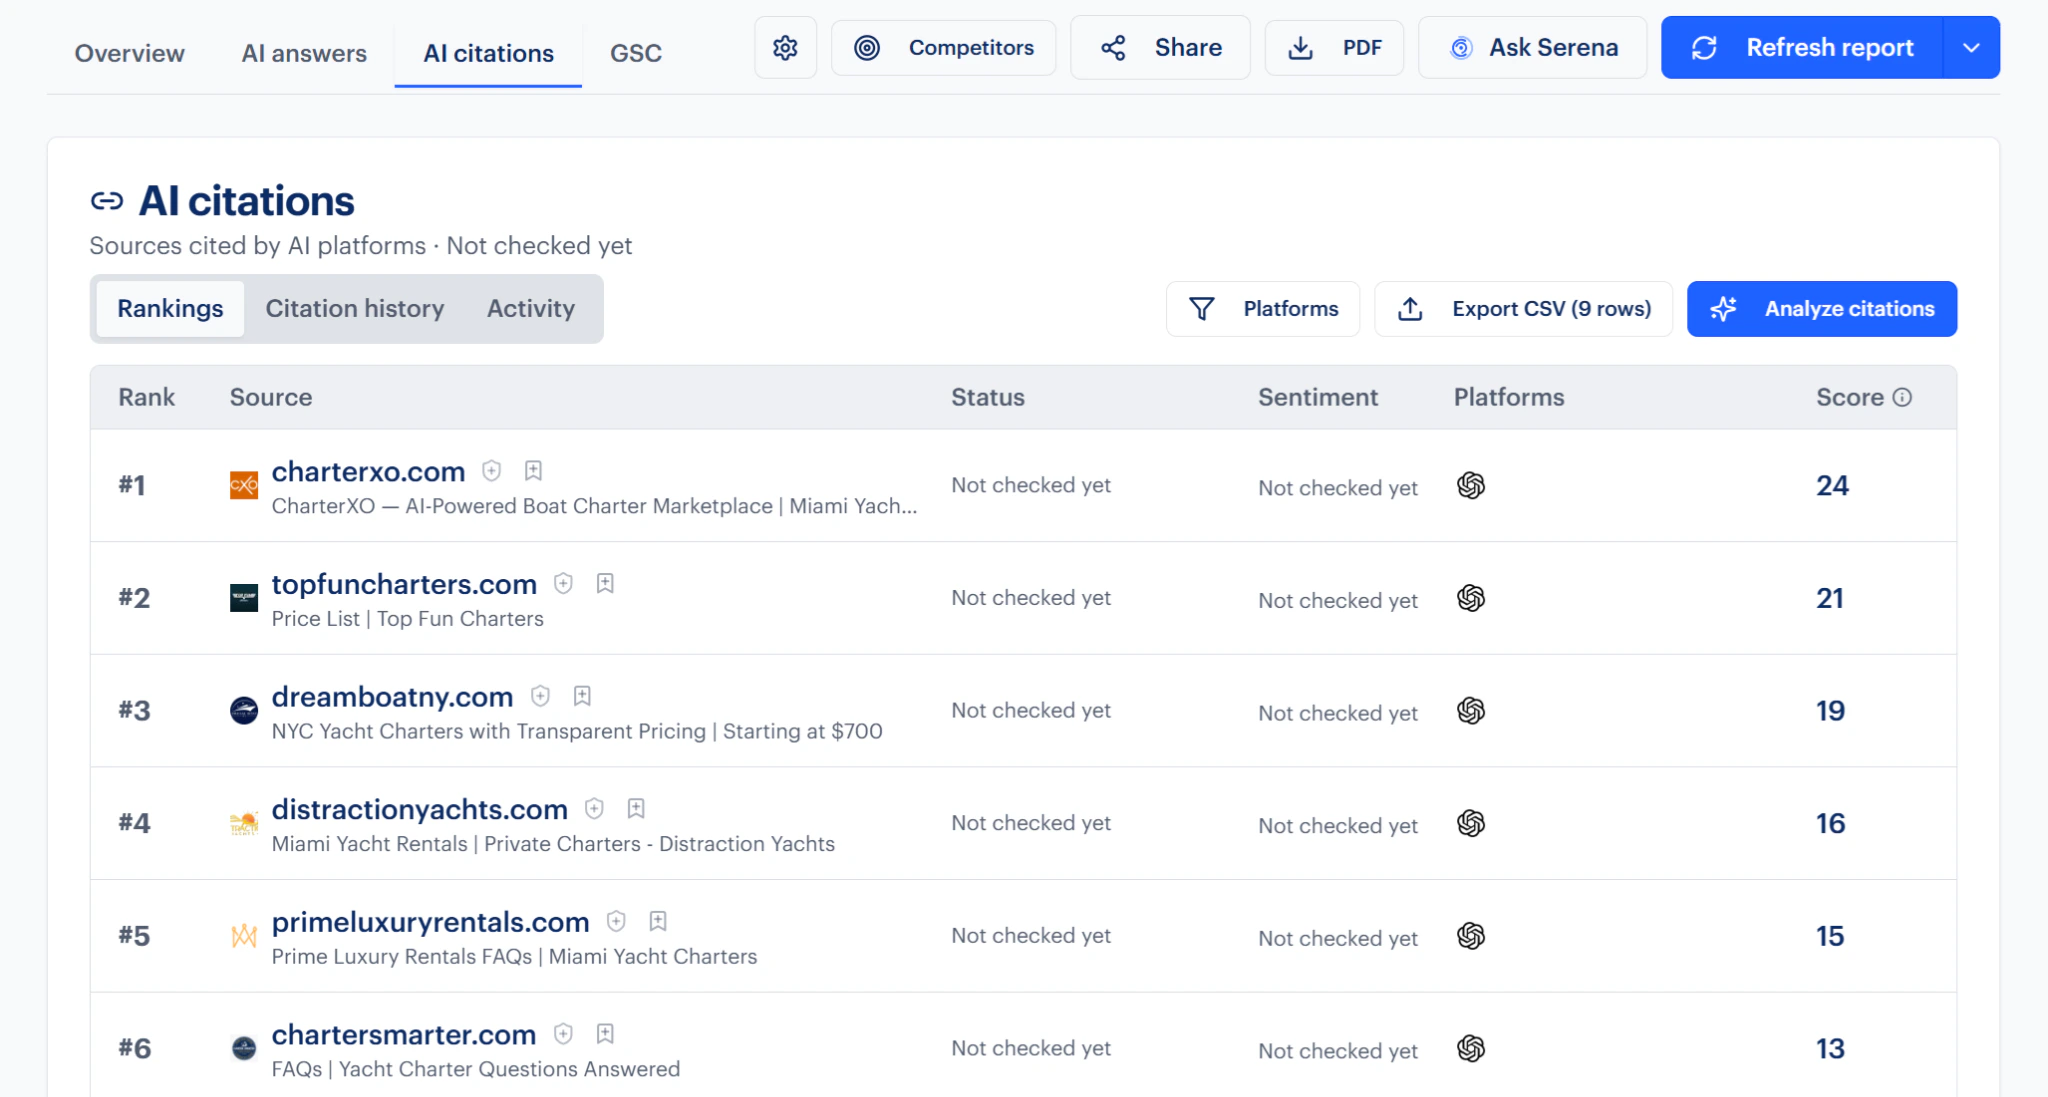Bookmark charterxo.com source

click(533, 470)
